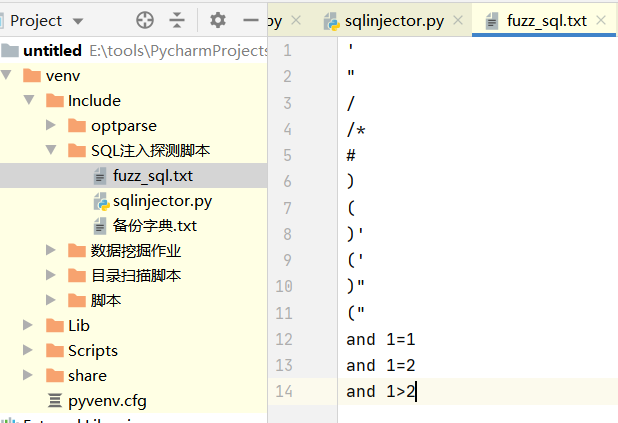Expand the 数据挖掘作业 folder arrow
This screenshot has height=423, width=618.
pos(51,250)
